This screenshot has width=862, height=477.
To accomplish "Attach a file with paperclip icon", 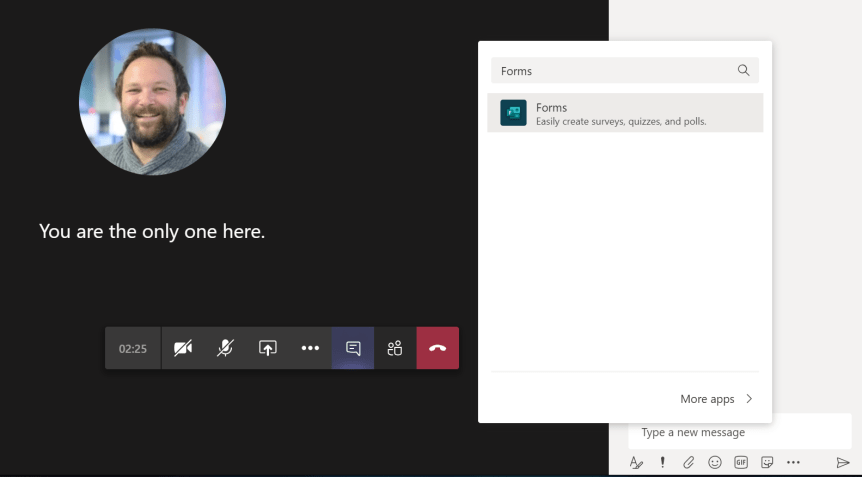I will tap(688, 462).
